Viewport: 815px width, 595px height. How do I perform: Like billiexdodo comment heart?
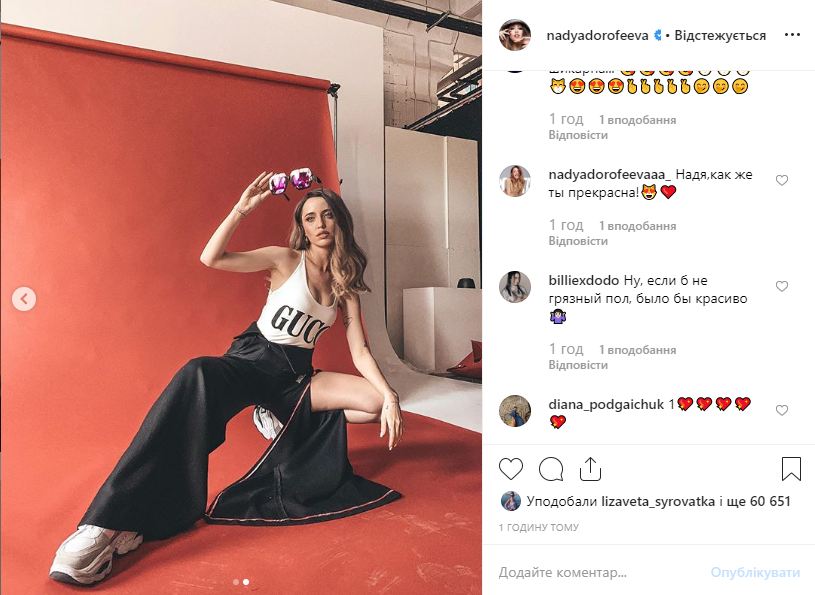tap(782, 286)
